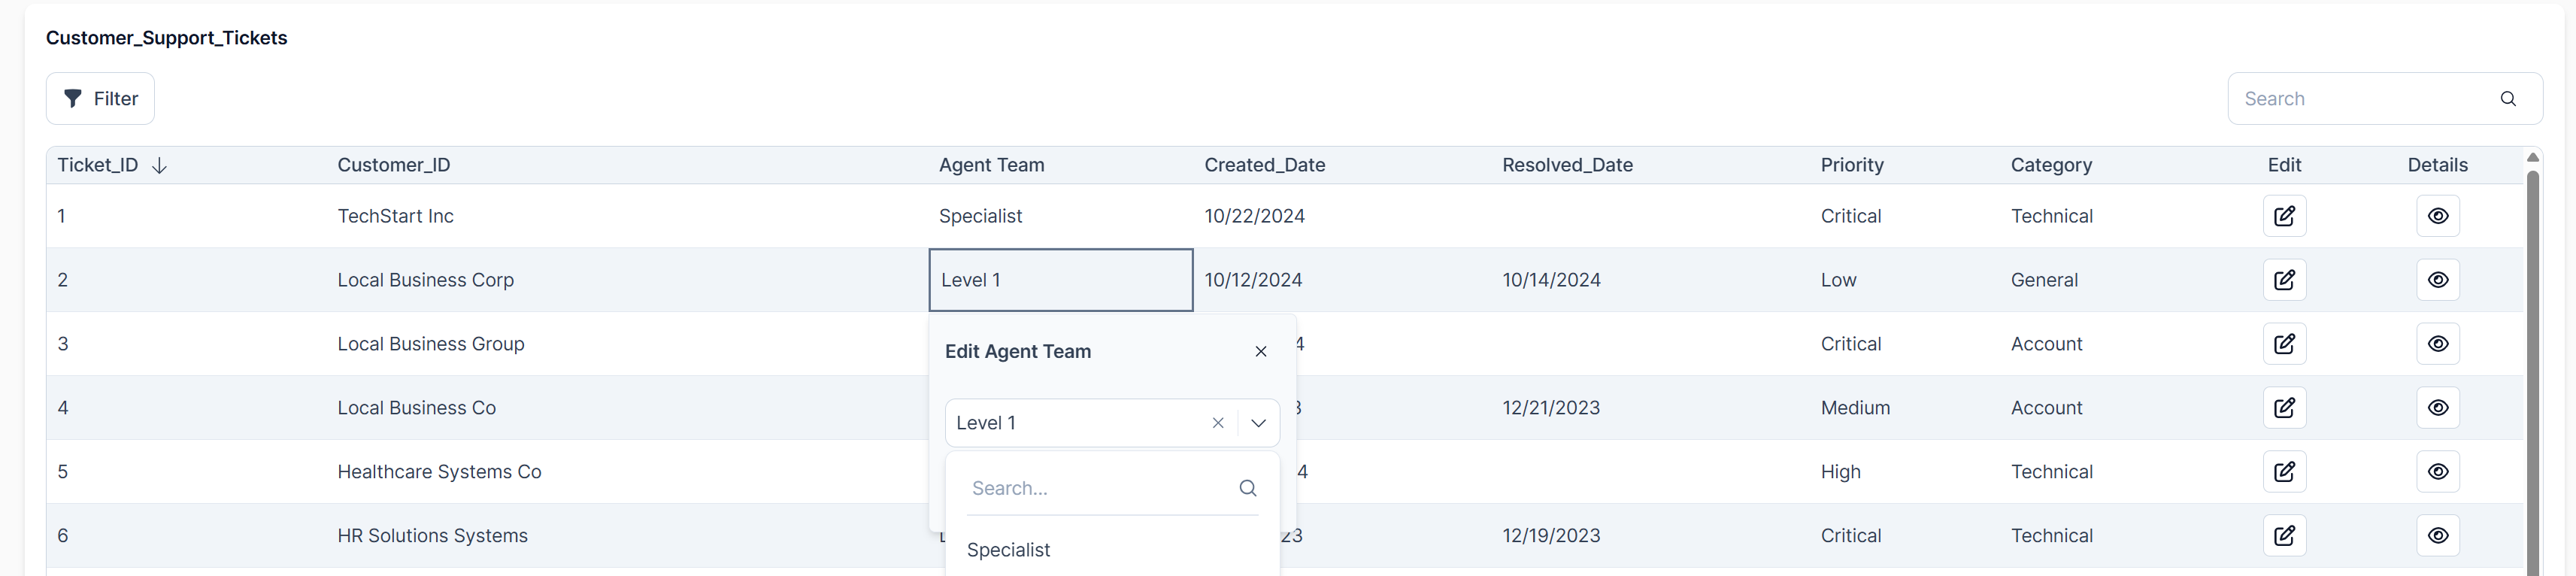Screen dimensions: 2576x576
Task: Close the Edit Agent Team popup
Action: [x=1260, y=352]
